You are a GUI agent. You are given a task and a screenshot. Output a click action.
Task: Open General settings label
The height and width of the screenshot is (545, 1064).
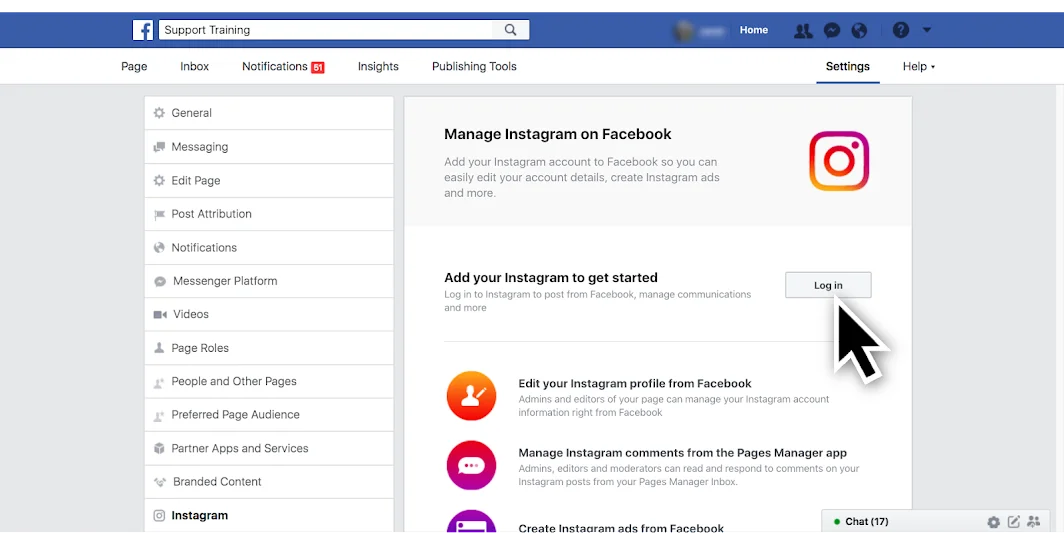(191, 113)
